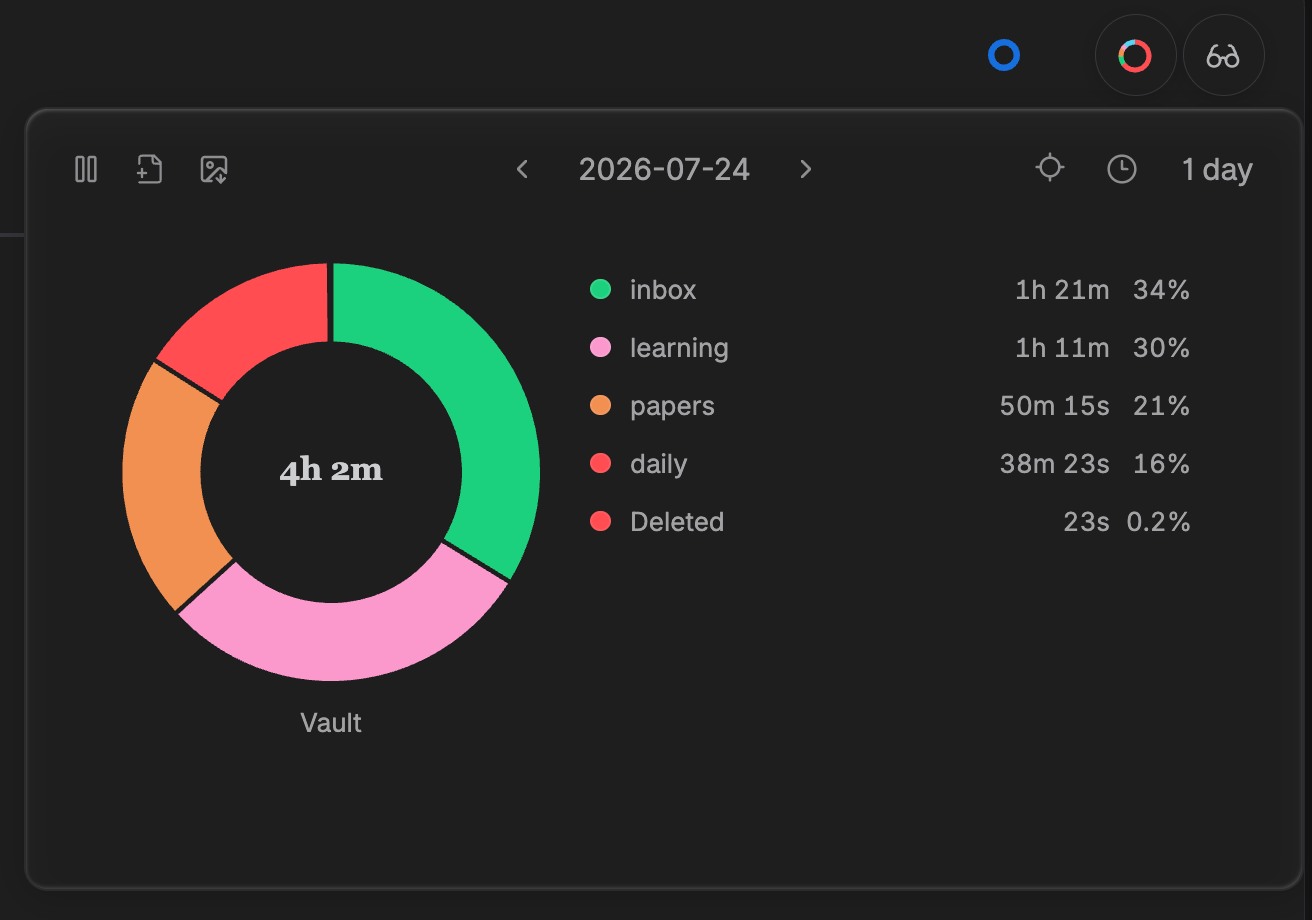Click the Vault label under the chart
Screen dimensions: 1312x920
click(331, 722)
